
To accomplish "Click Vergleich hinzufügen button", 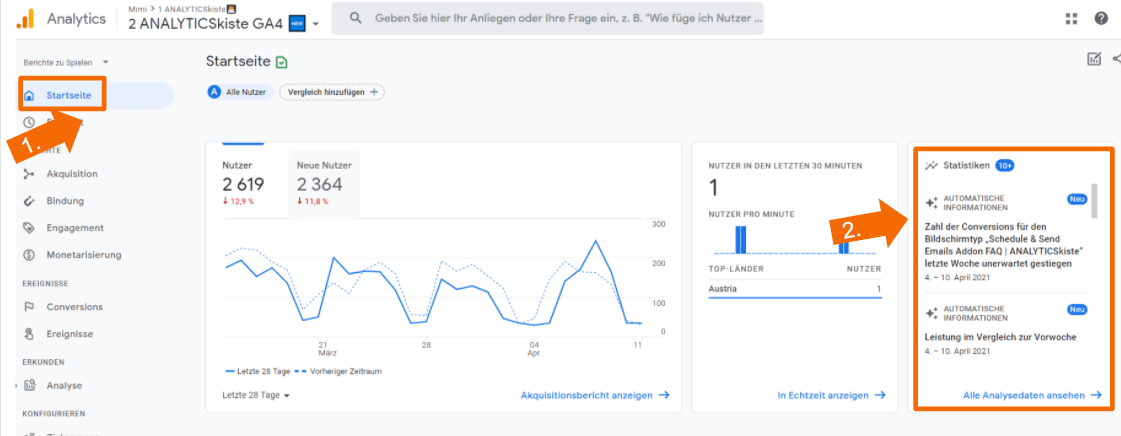I will (x=332, y=92).
